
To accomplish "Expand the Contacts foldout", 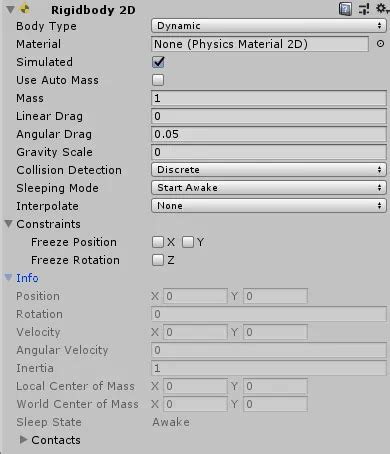I will [x=23, y=440].
